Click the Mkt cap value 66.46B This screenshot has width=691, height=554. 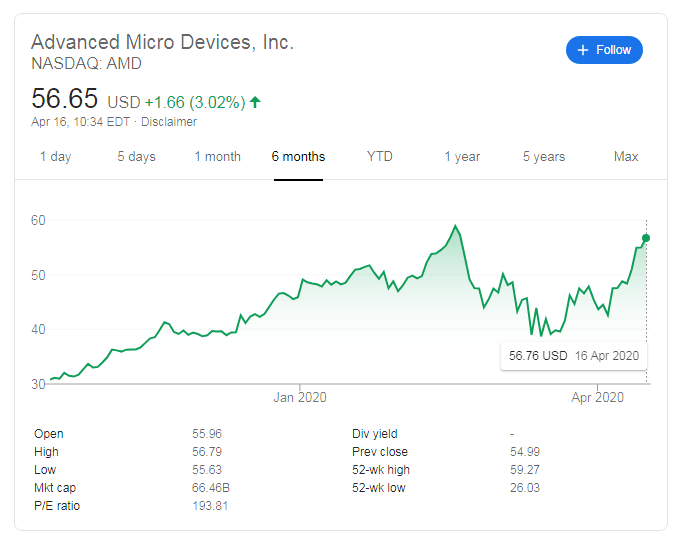pos(209,488)
